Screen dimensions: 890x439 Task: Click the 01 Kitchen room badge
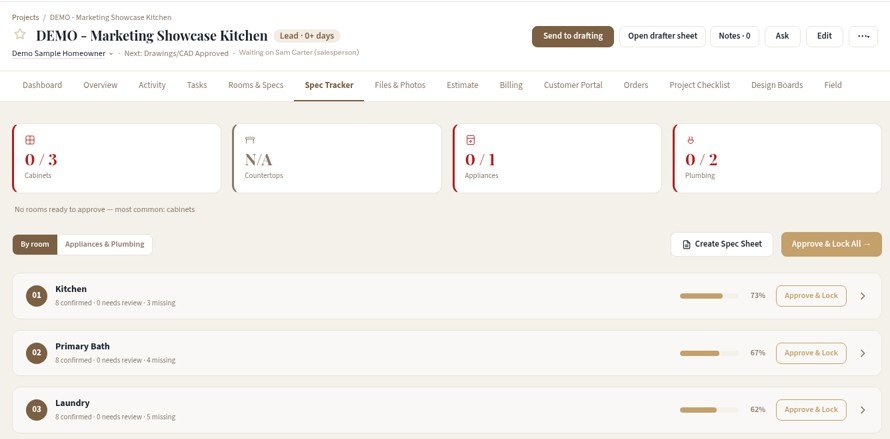(x=36, y=296)
